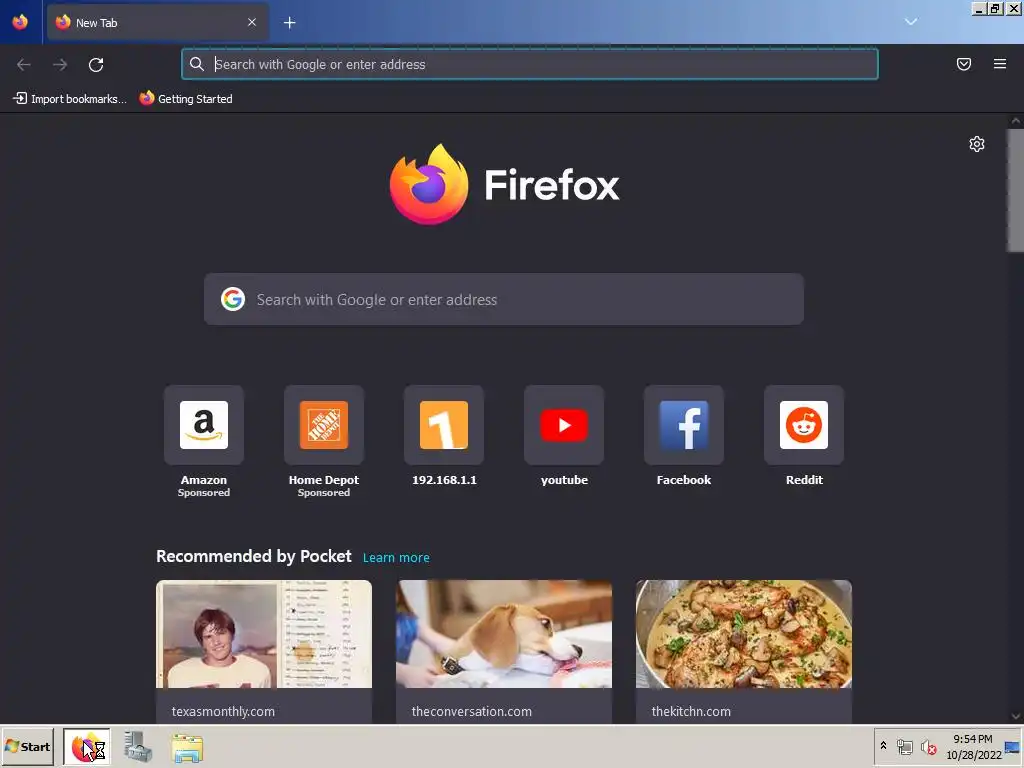The width and height of the screenshot is (1024, 768).
Task: Open the Firefox application menu
Action: pyautogui.click(x=1000, y=64)
